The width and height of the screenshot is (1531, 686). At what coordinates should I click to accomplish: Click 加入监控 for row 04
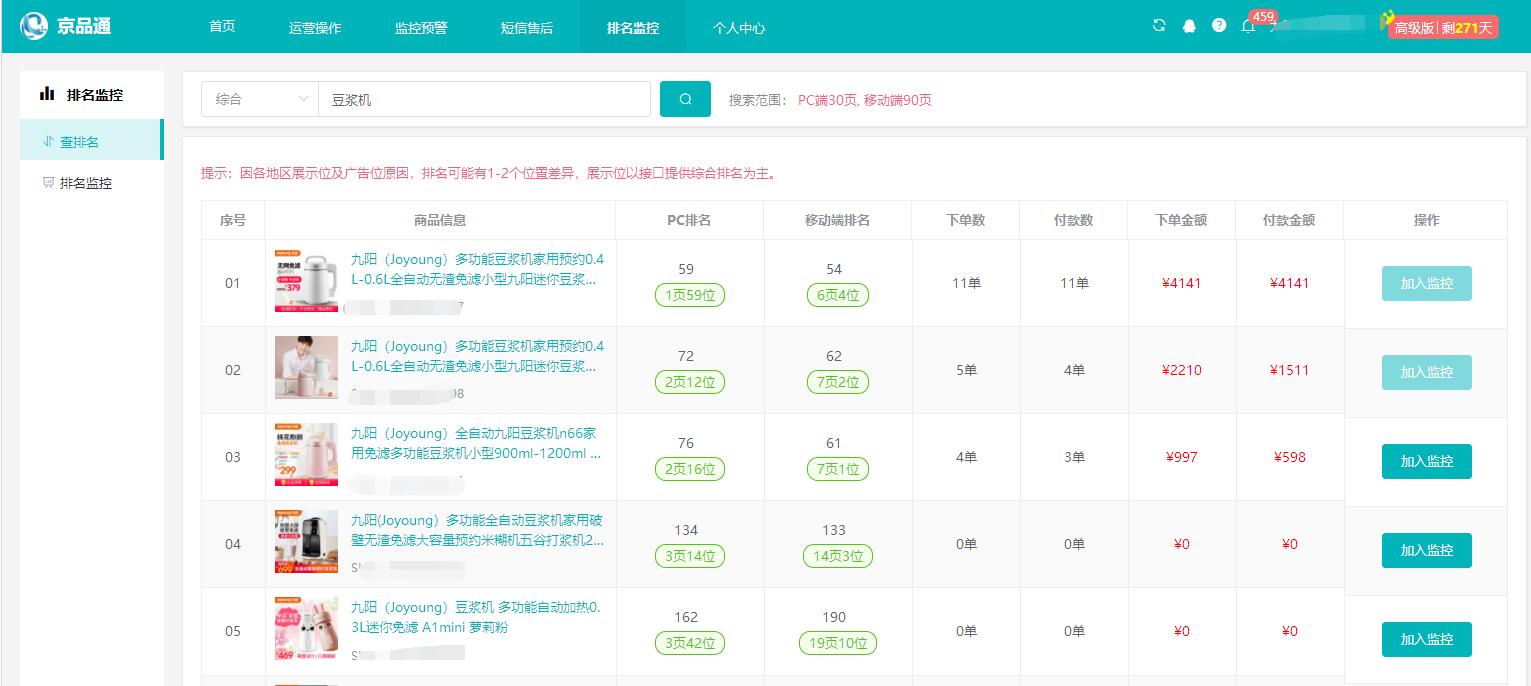[x=1426, y=550]
